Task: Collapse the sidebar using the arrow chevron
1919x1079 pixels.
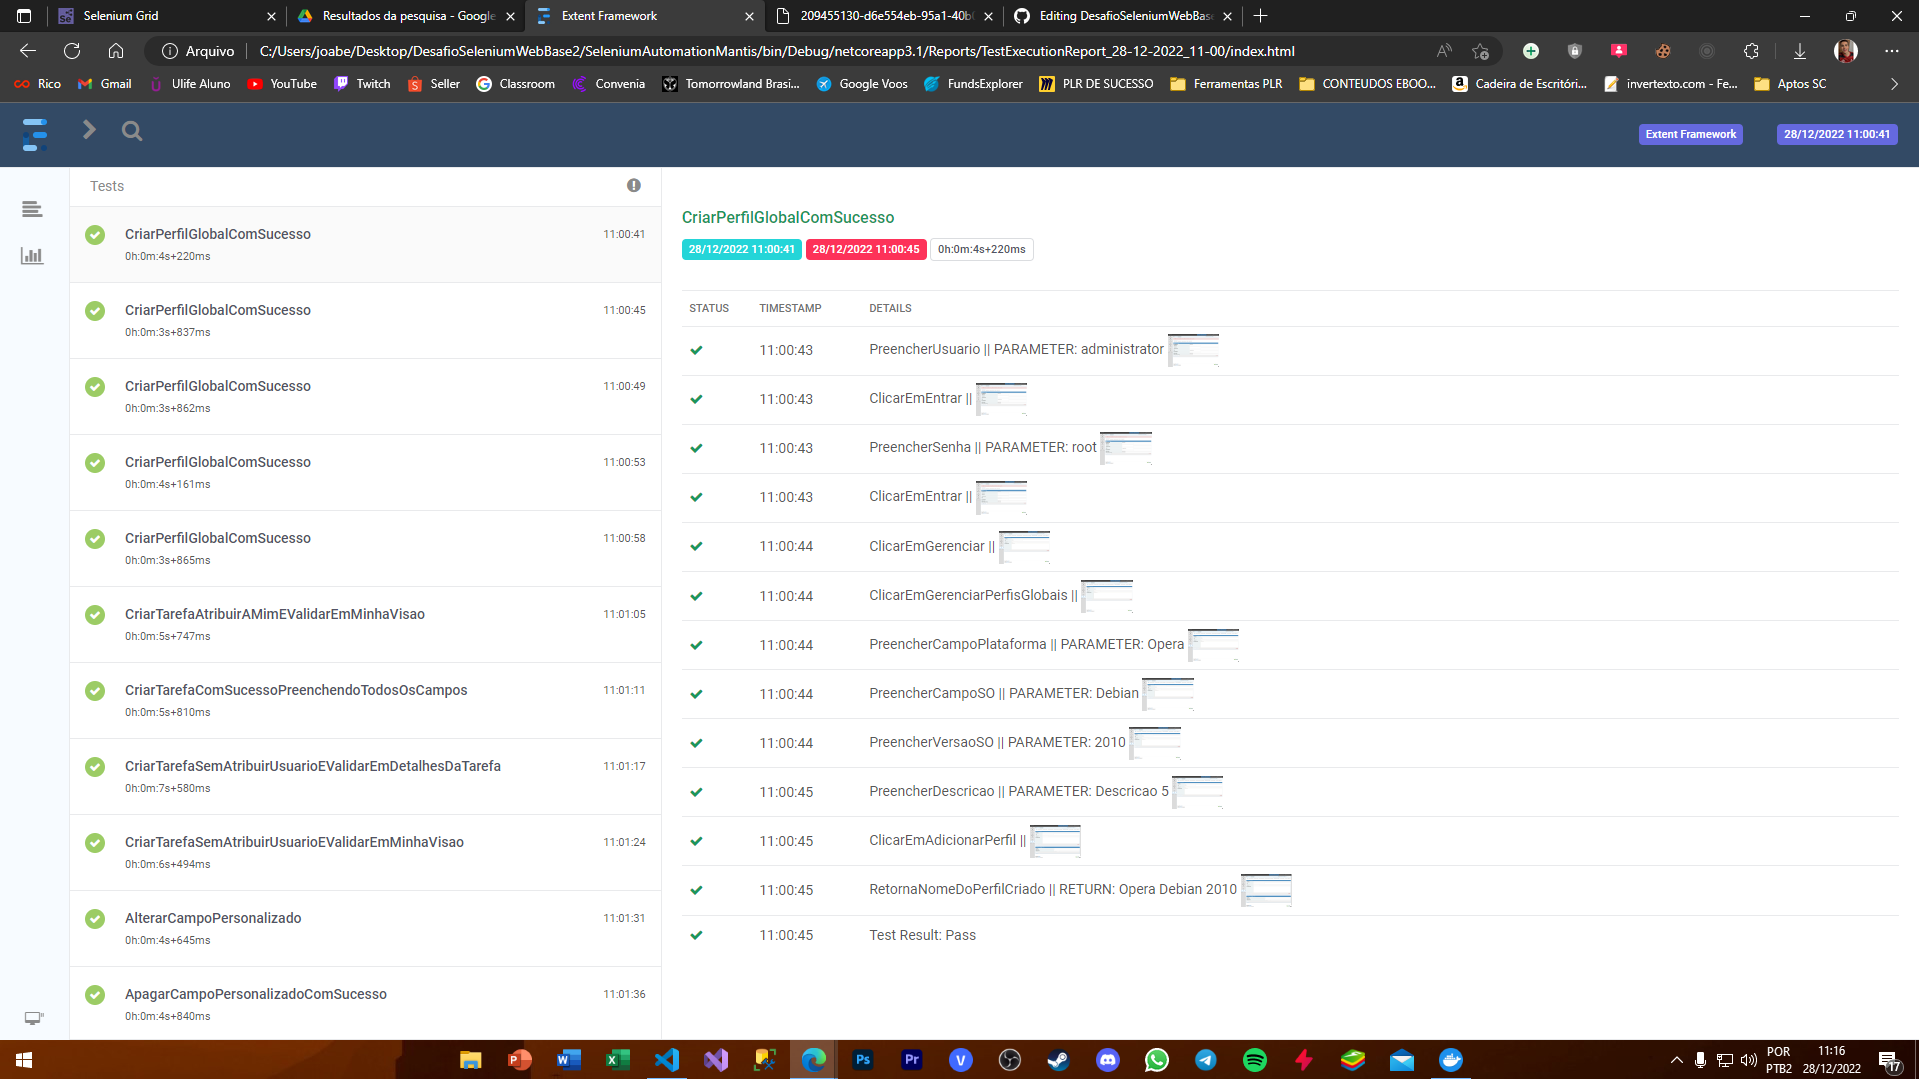Action: click(x=89, y=130)
